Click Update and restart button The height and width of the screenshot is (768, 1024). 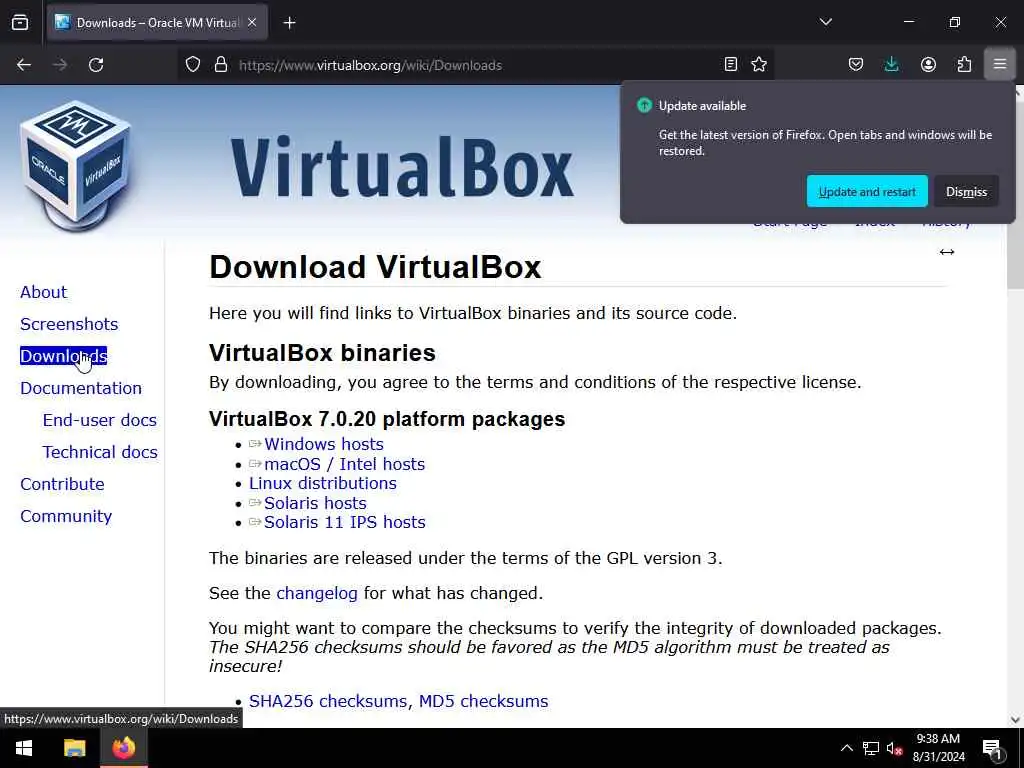pyautogui.click(x=867, y=191)
